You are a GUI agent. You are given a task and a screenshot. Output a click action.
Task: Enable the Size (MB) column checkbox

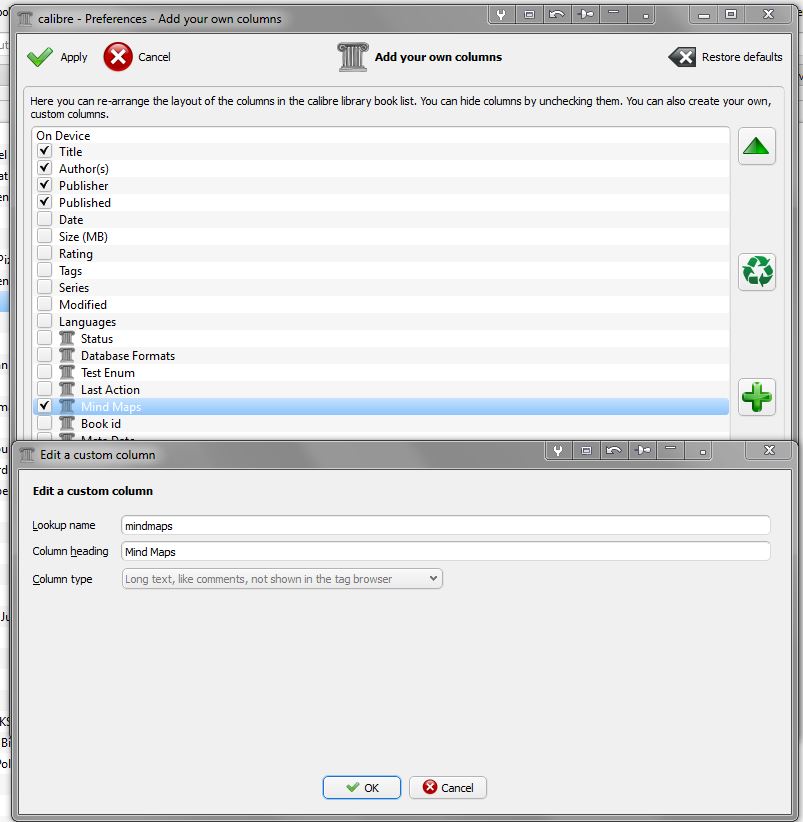(45, 236)
